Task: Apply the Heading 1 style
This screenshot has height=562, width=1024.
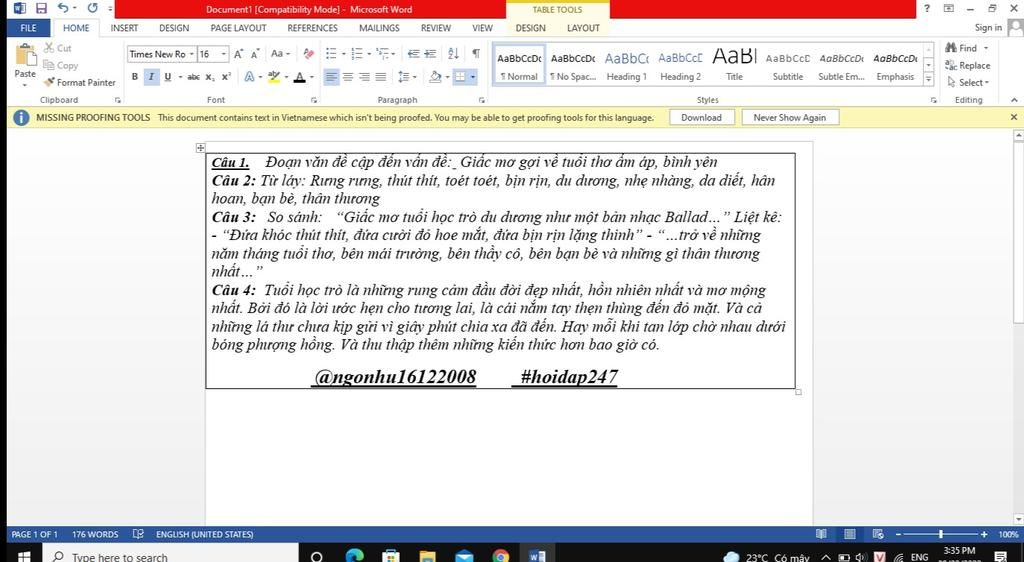Action: tap(626, 65)
